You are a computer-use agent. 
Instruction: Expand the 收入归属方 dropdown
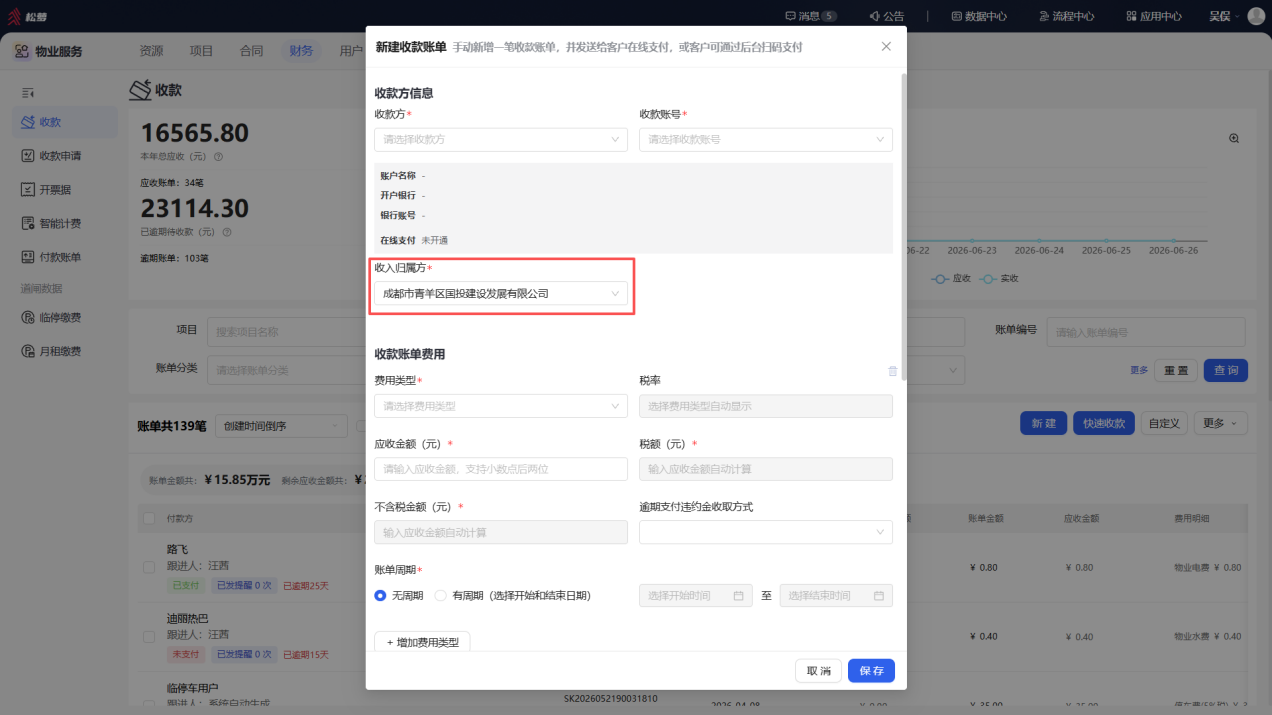pyautogui.click(x=501, y=294)
